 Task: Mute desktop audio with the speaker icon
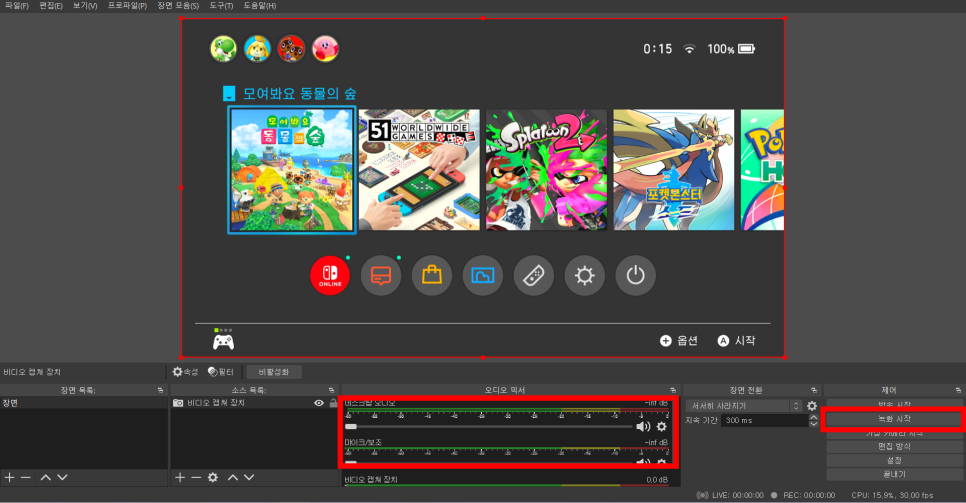643,427
